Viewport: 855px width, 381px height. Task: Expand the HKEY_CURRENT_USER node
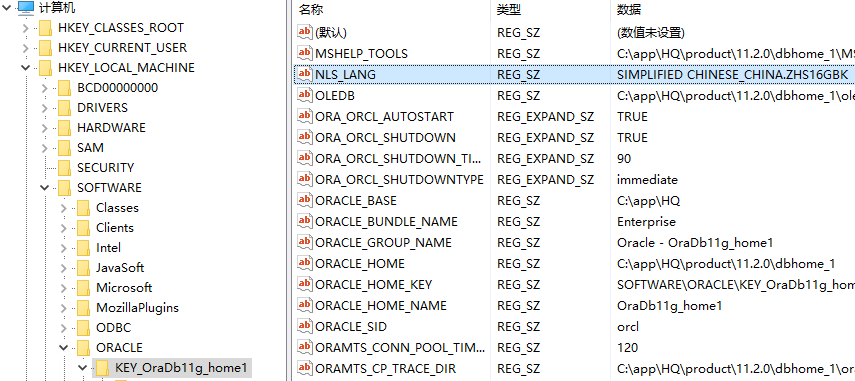[x=26, y=48]
